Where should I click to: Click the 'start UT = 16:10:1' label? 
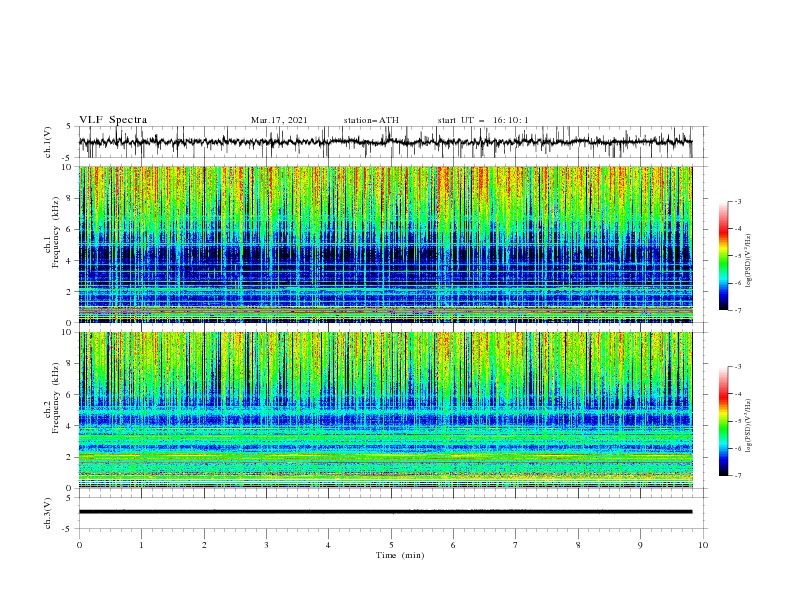point(483,120)
